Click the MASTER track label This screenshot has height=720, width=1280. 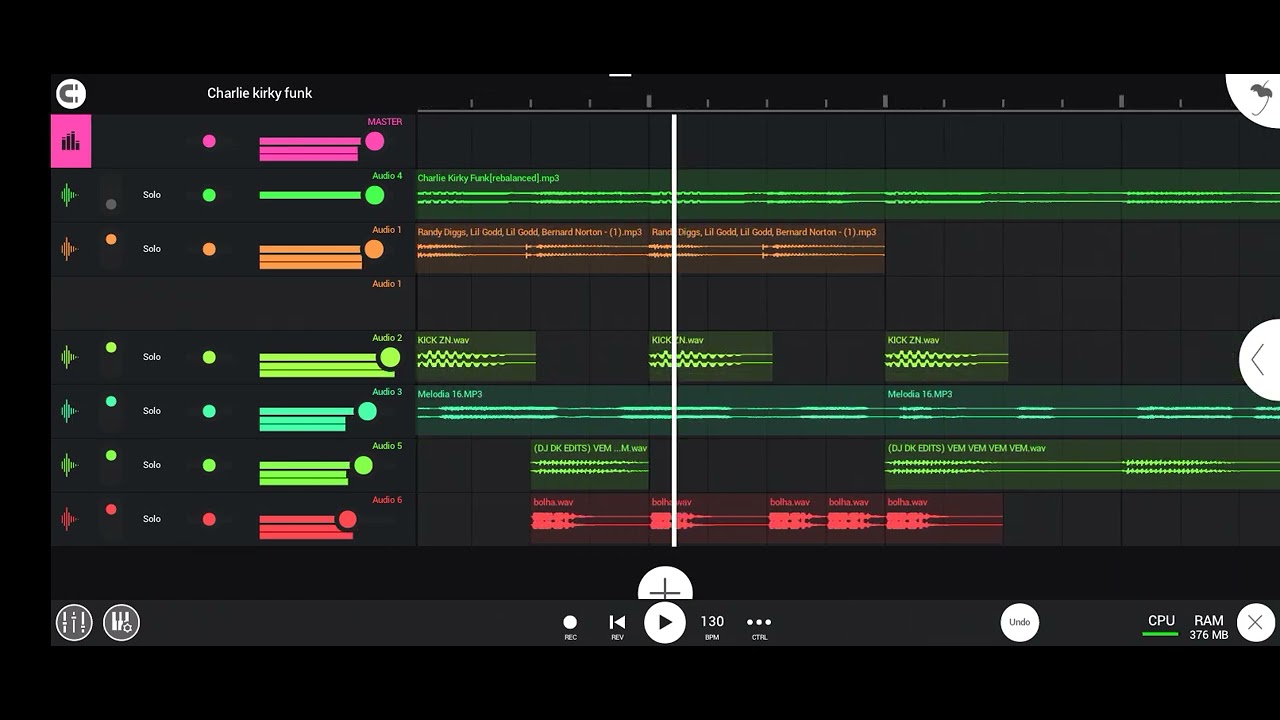click(x=385, y=122)
